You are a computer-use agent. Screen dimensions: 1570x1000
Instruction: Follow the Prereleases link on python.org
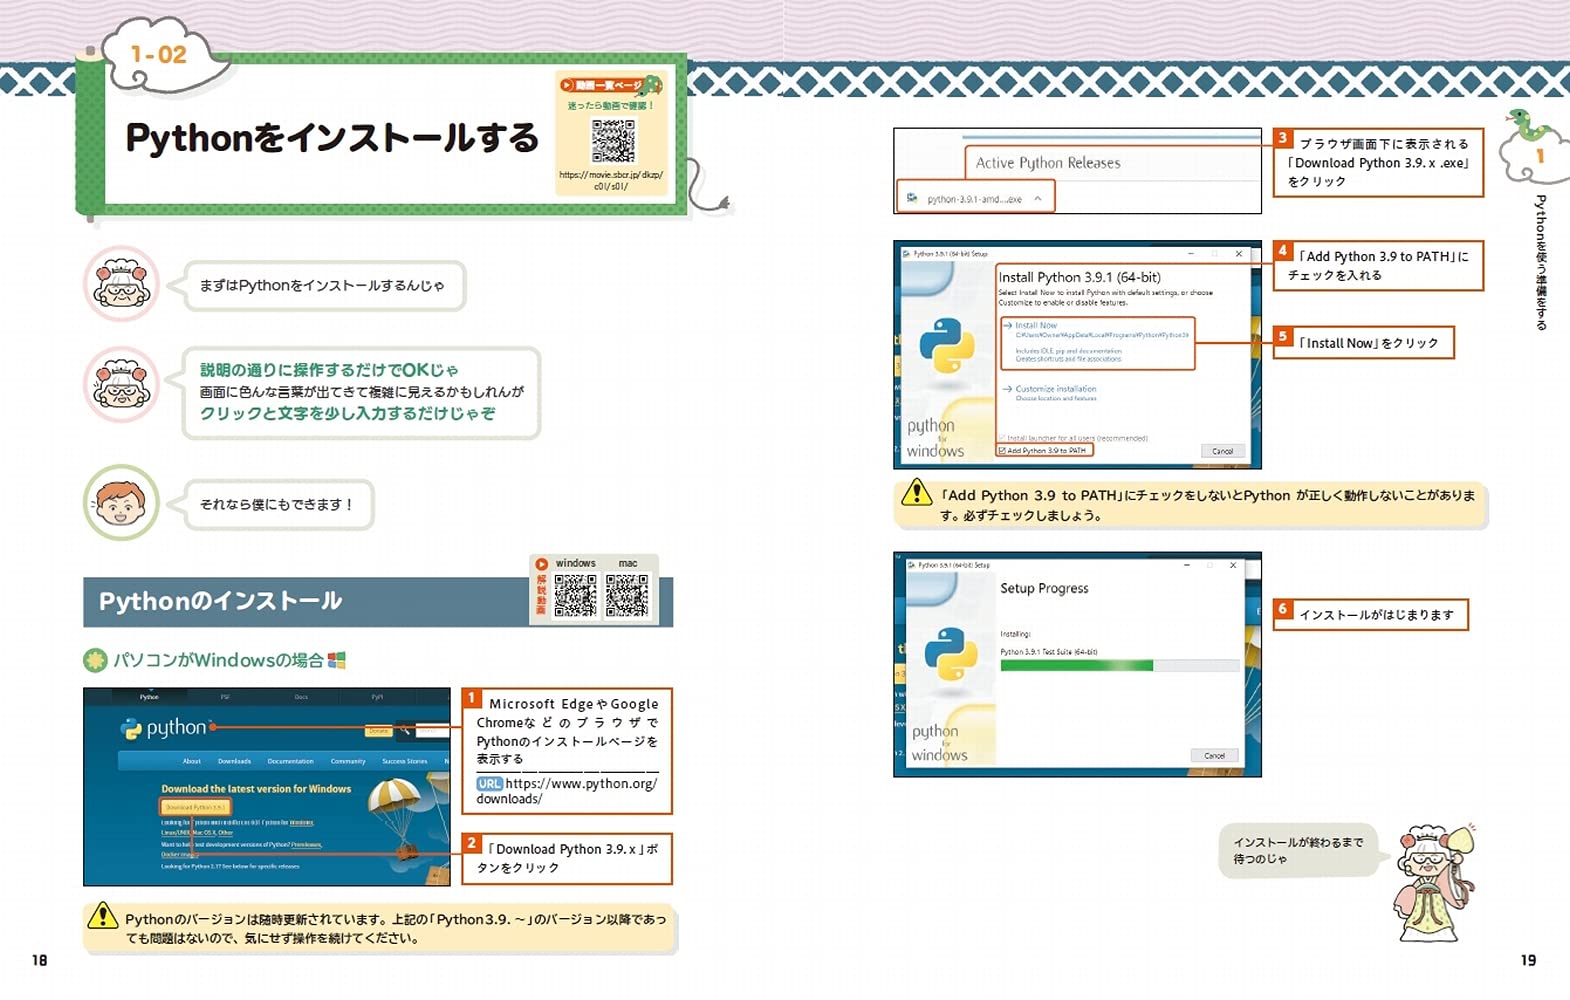pos(306,844)
